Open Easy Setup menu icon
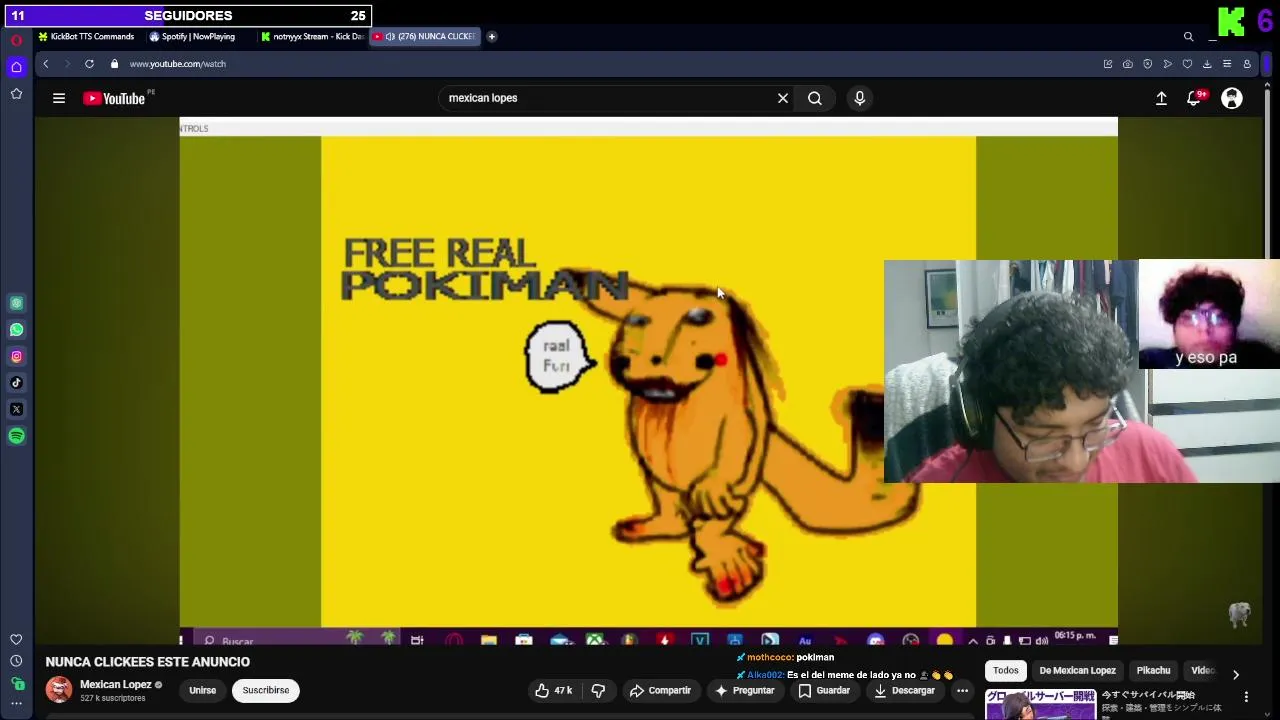 click(1227, 64)
